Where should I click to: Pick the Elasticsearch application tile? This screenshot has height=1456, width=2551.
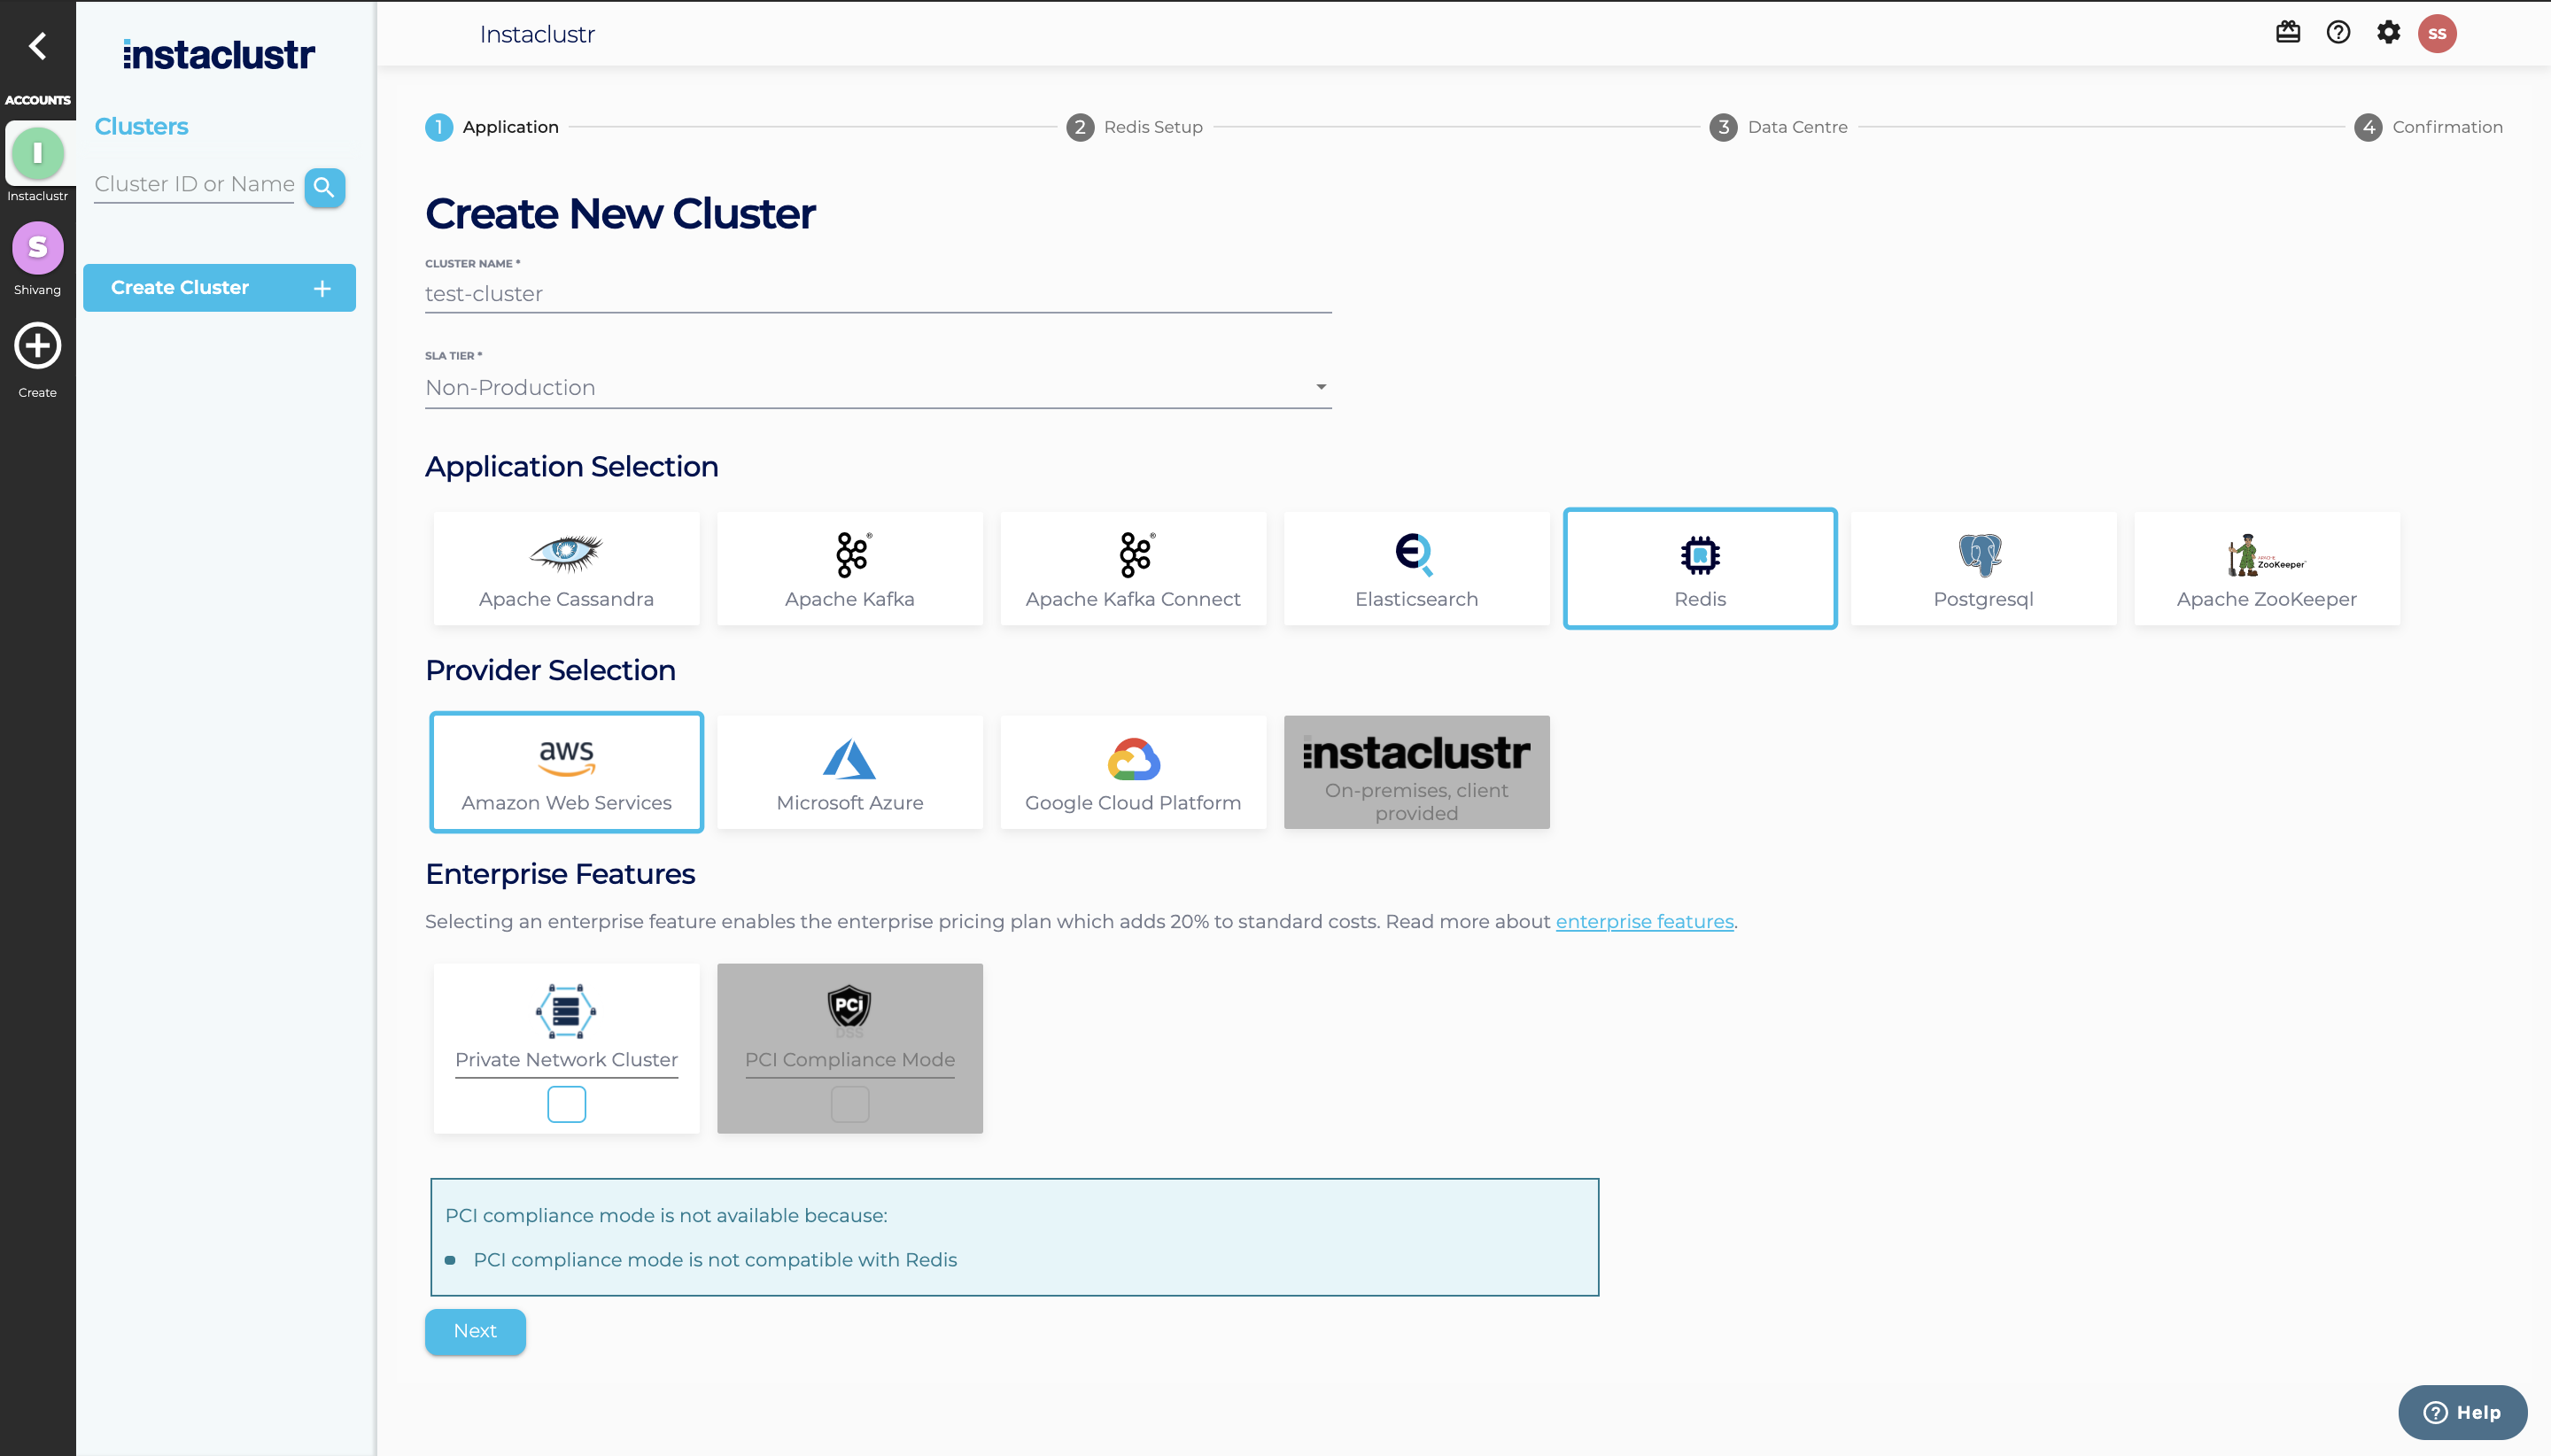coord(1416,568)
